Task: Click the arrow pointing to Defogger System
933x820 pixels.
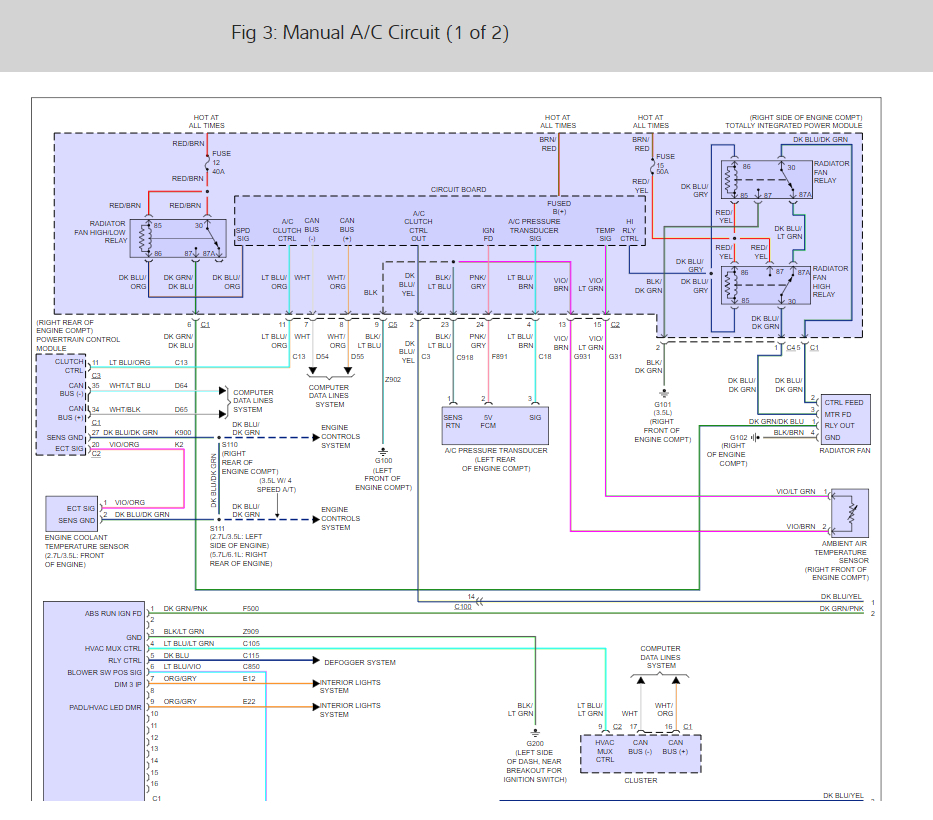Action: [316, 660]
